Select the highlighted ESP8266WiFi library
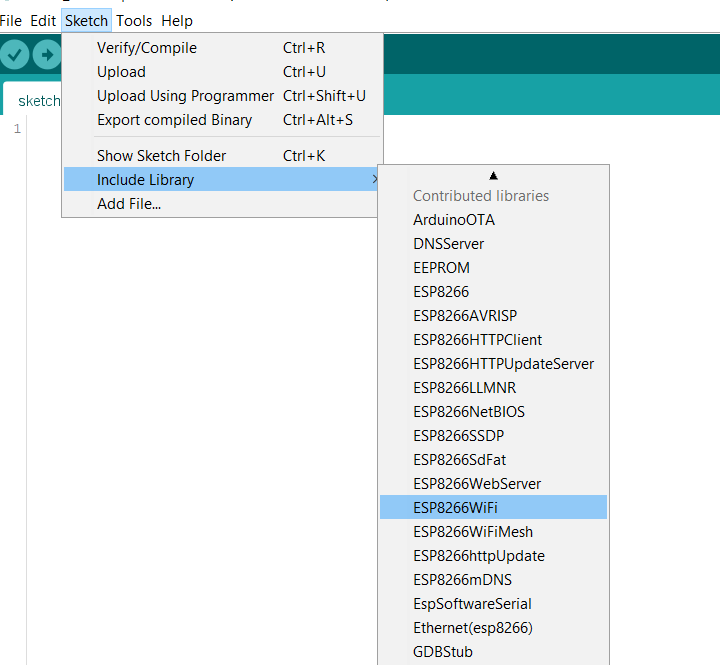 pos(494,507)
